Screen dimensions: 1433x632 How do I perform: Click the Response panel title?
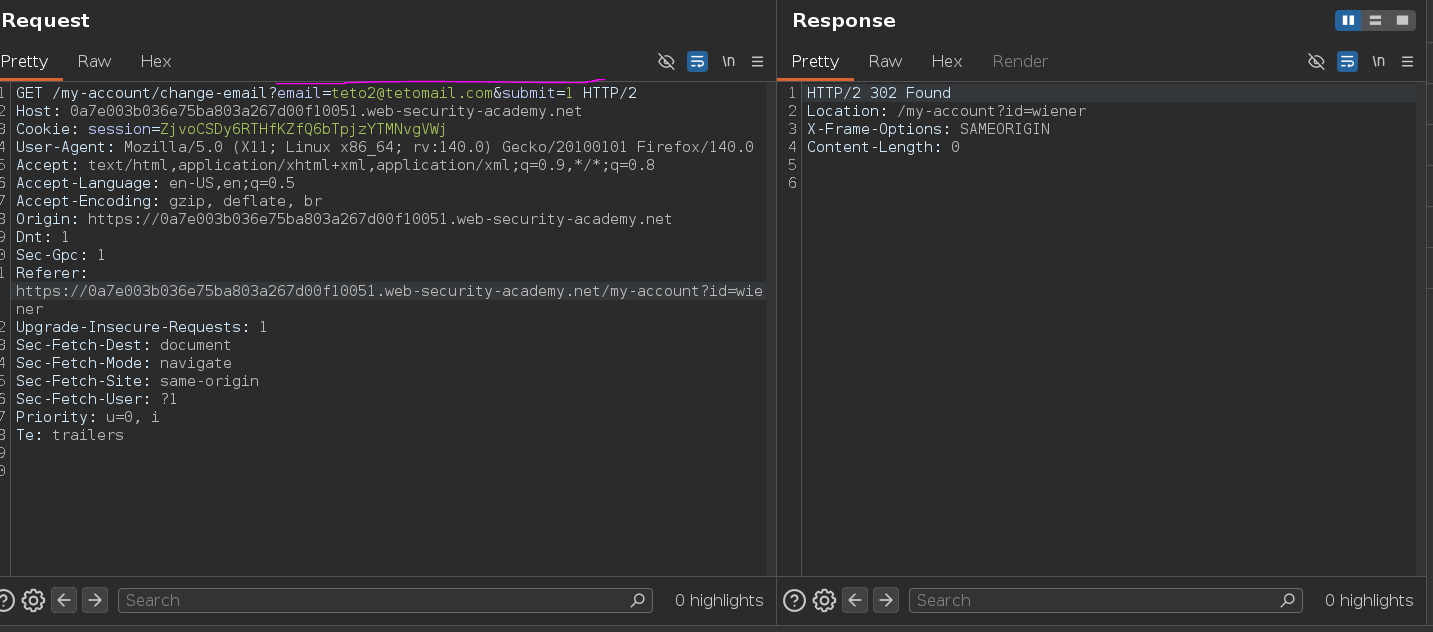(844, 20)
